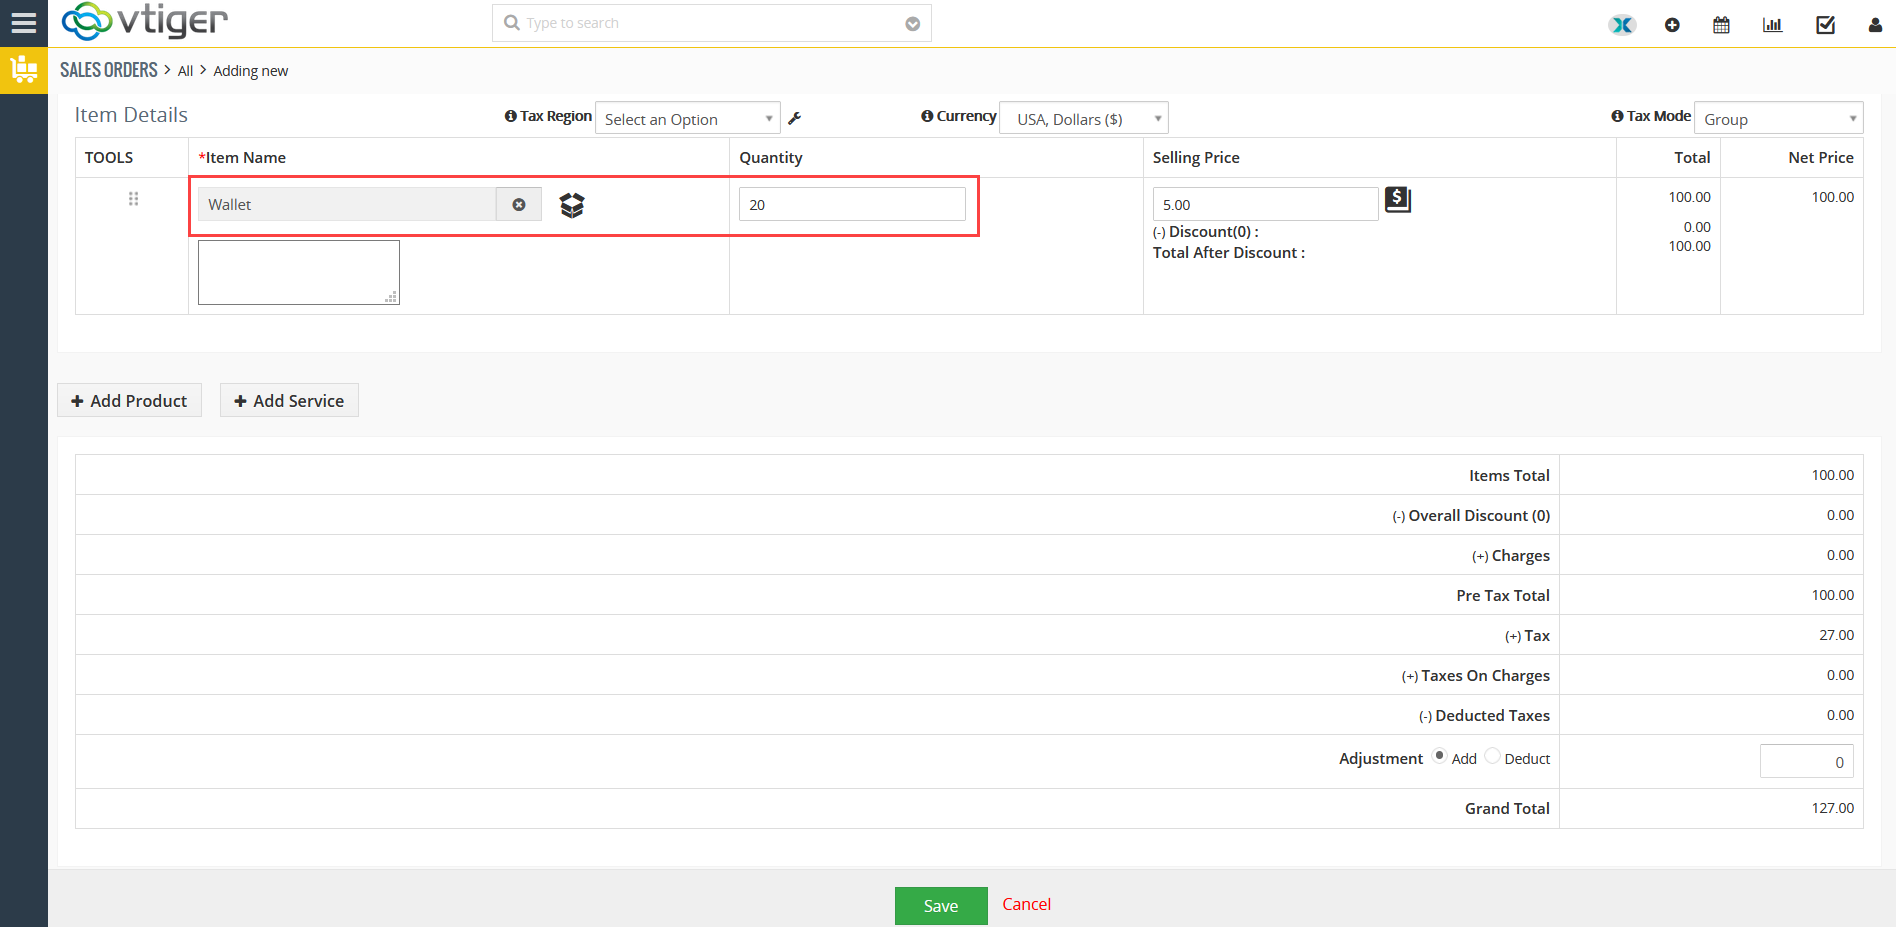Viewport: 1896px width, 927px height.
Task: Click the Wallet item name field
Action: (347, 204)
